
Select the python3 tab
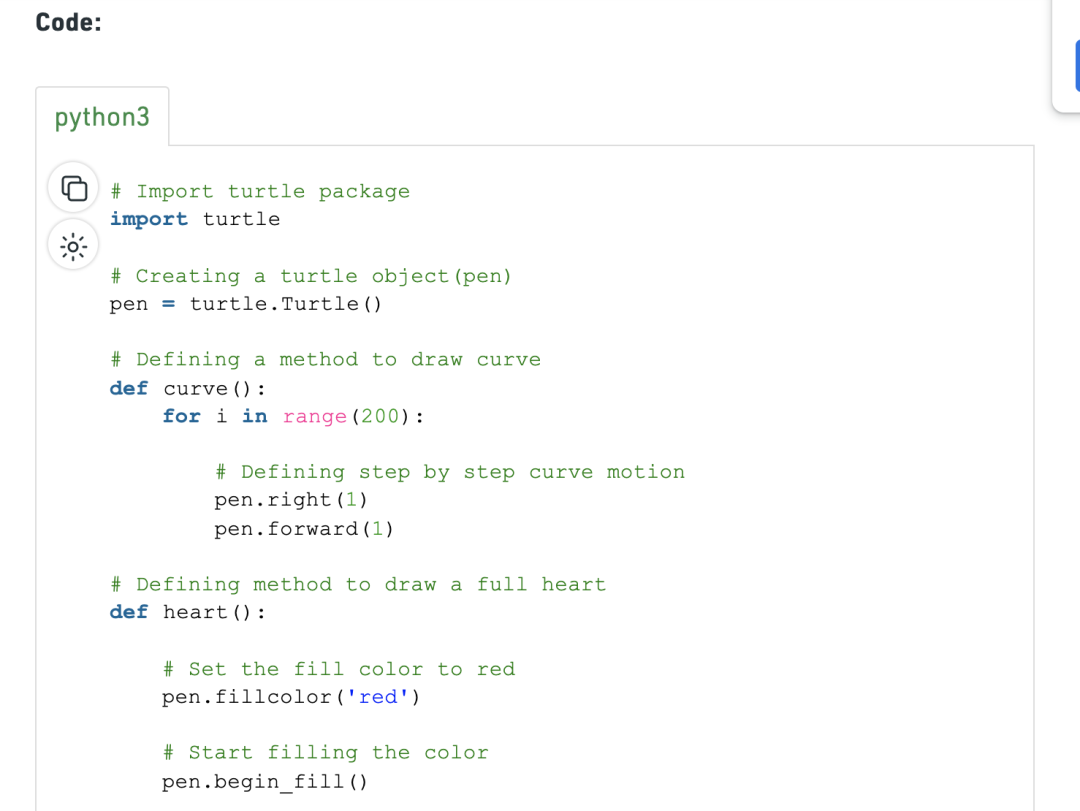(x=102, y=117)
